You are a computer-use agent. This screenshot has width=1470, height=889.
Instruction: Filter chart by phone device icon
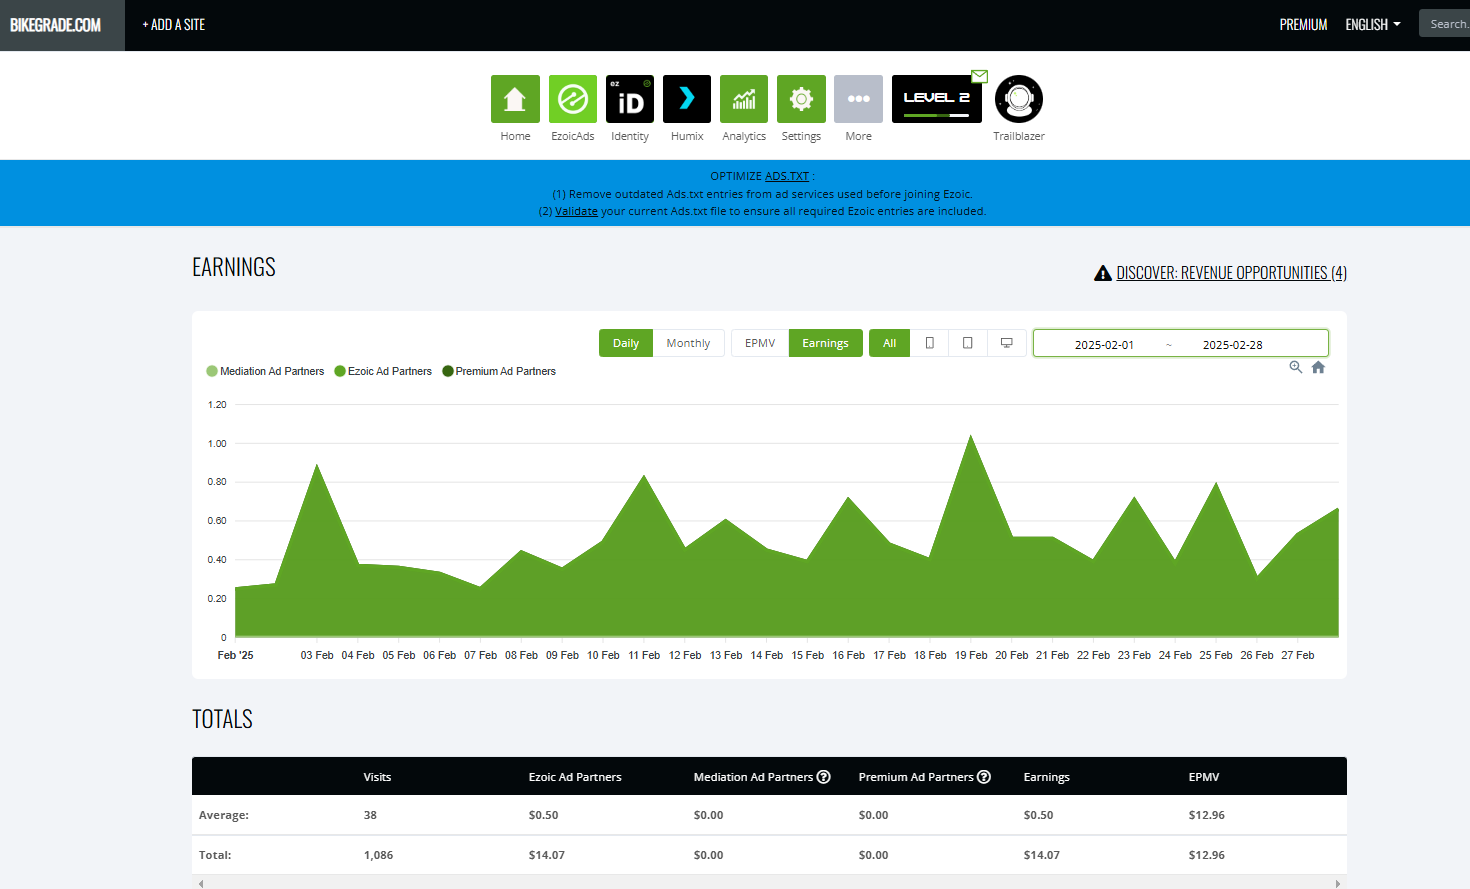pos(930,343)
